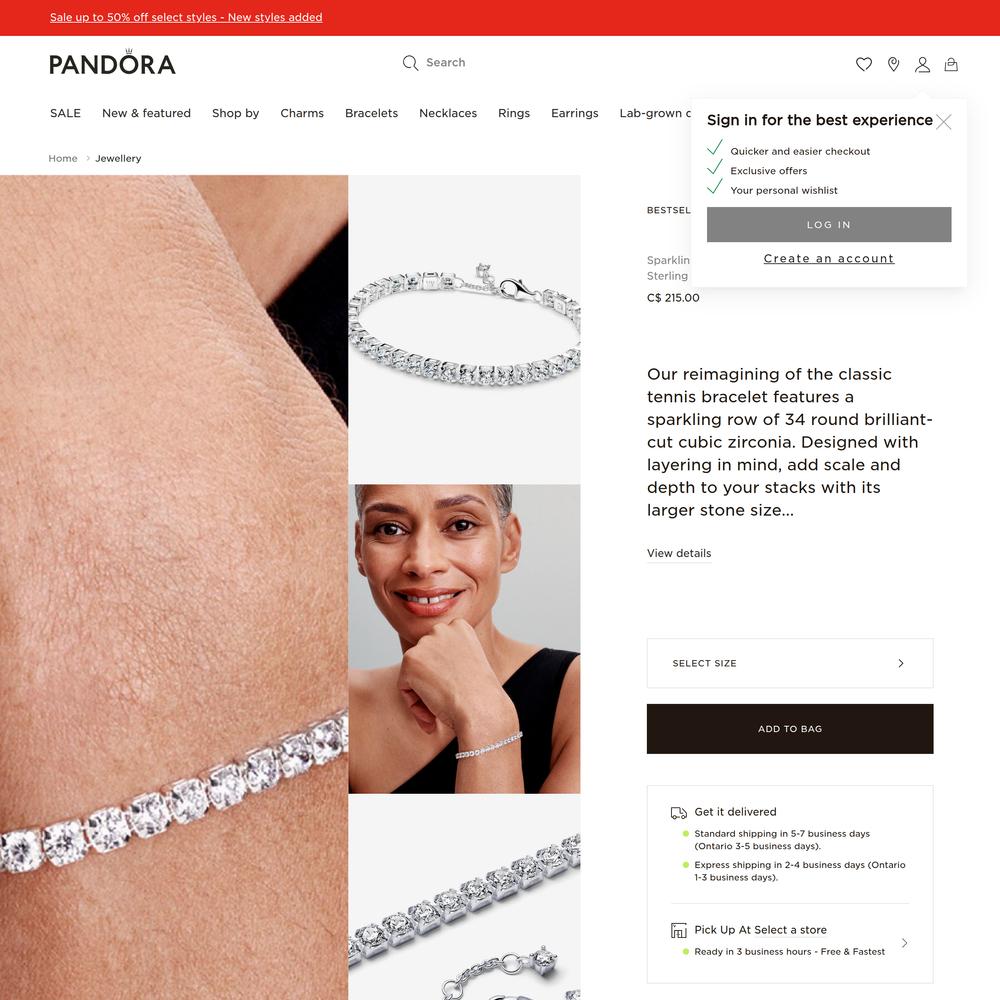Open the wishlist heart icon

[864, 64]
